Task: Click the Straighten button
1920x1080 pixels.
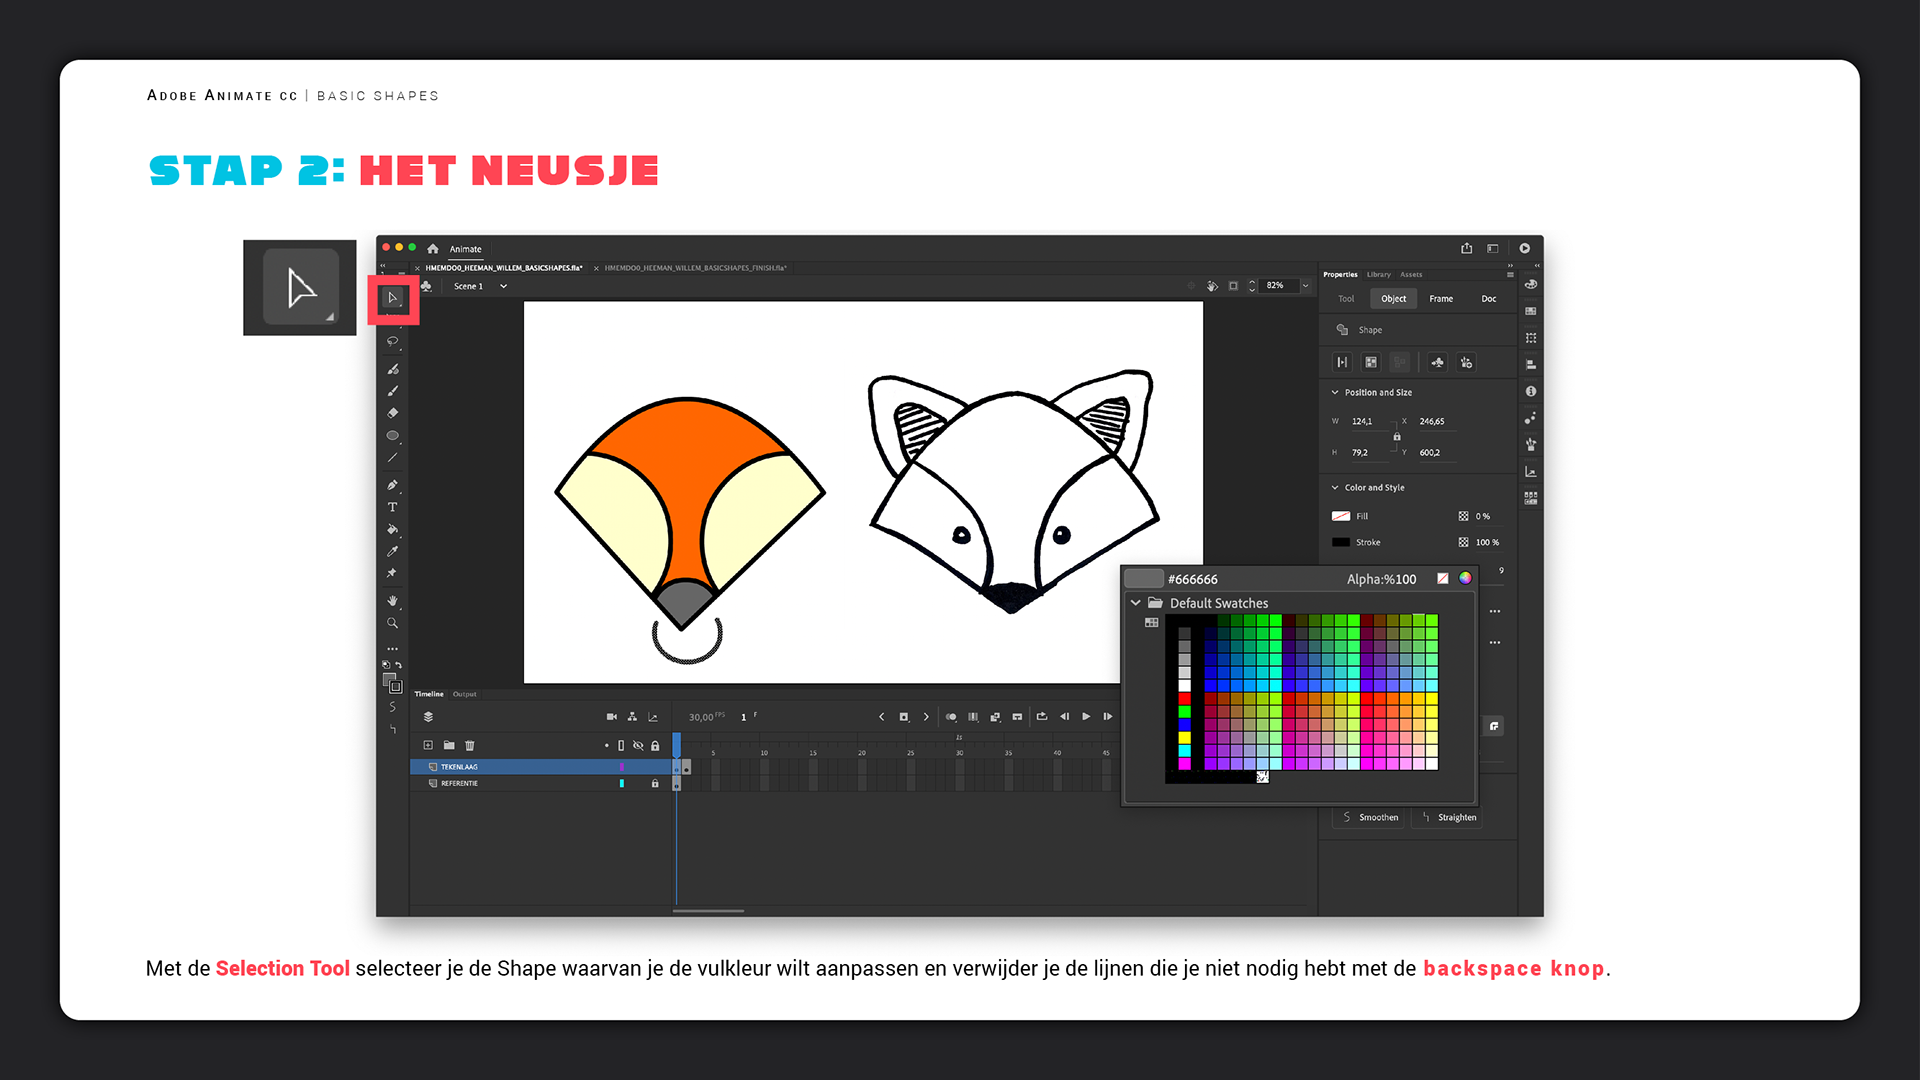Action: pyautogui.click(x=1449, y=817)
